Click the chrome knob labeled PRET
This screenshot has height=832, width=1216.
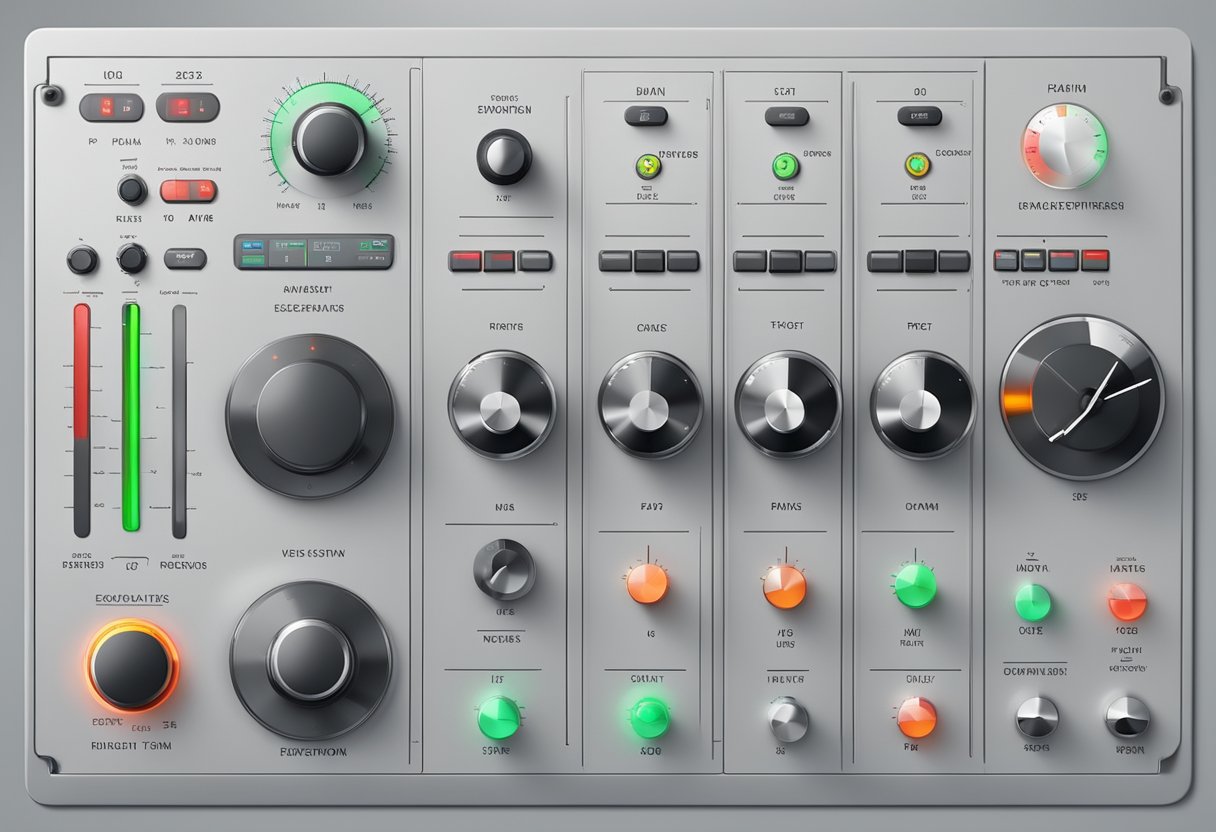921,404
